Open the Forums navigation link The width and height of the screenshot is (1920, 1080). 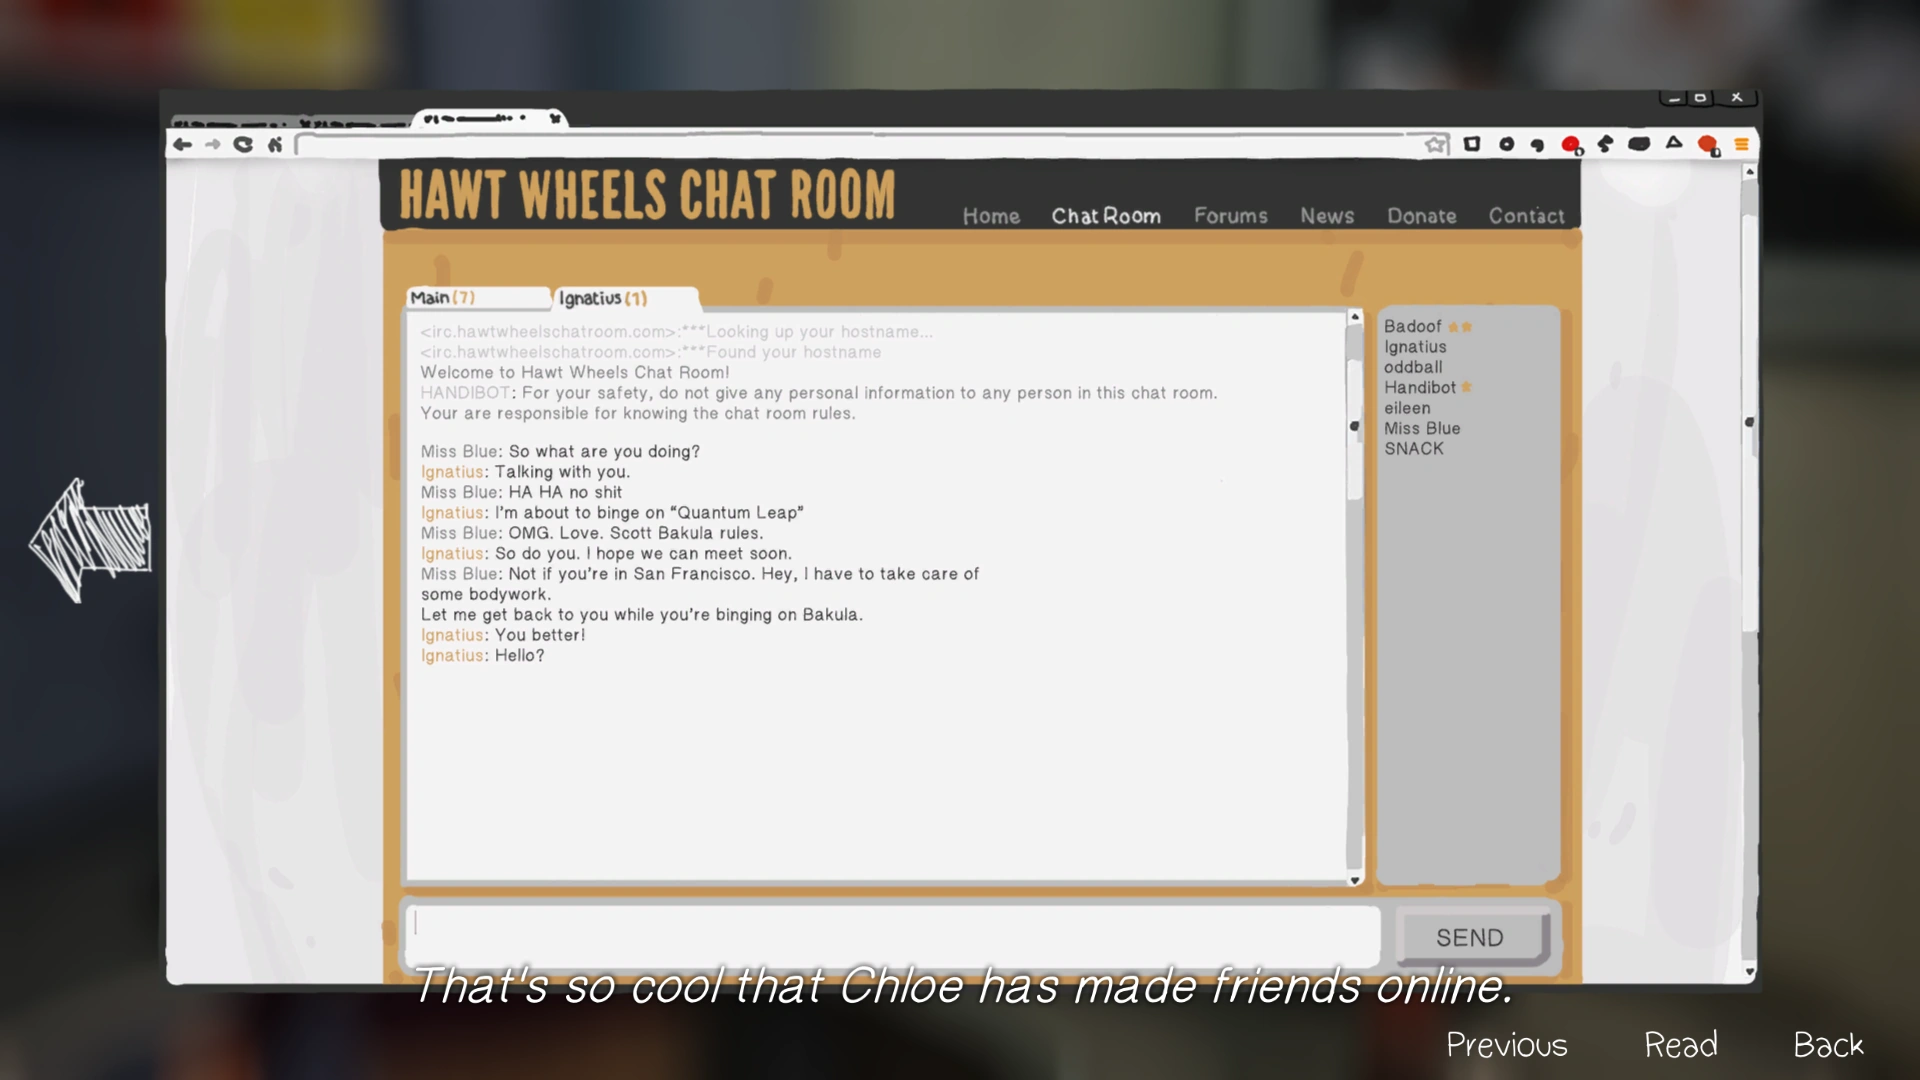(x=1230, y=216)
